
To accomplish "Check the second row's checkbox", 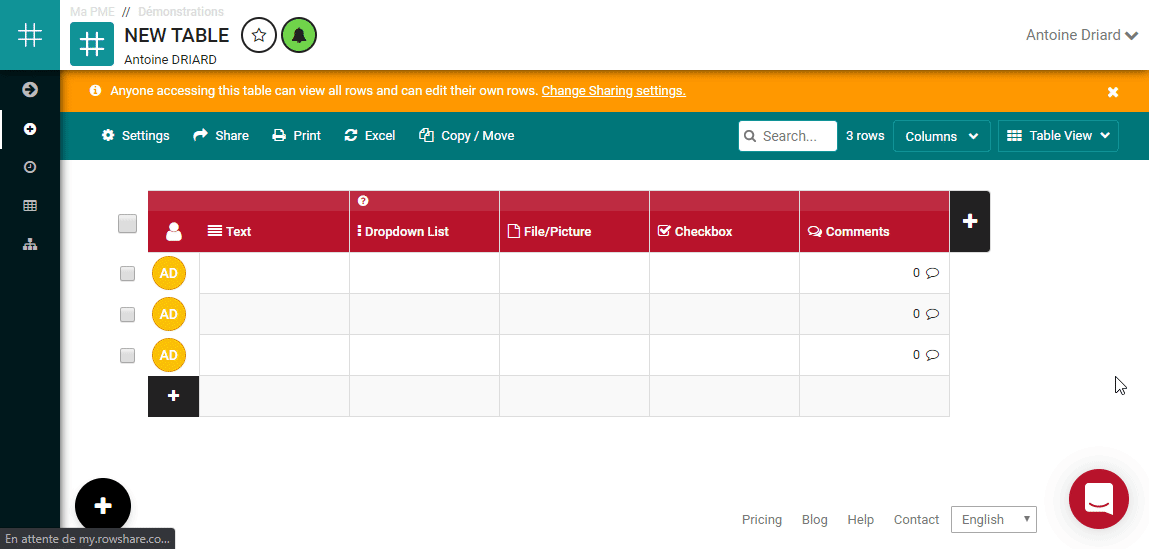I will click(128, 314).
